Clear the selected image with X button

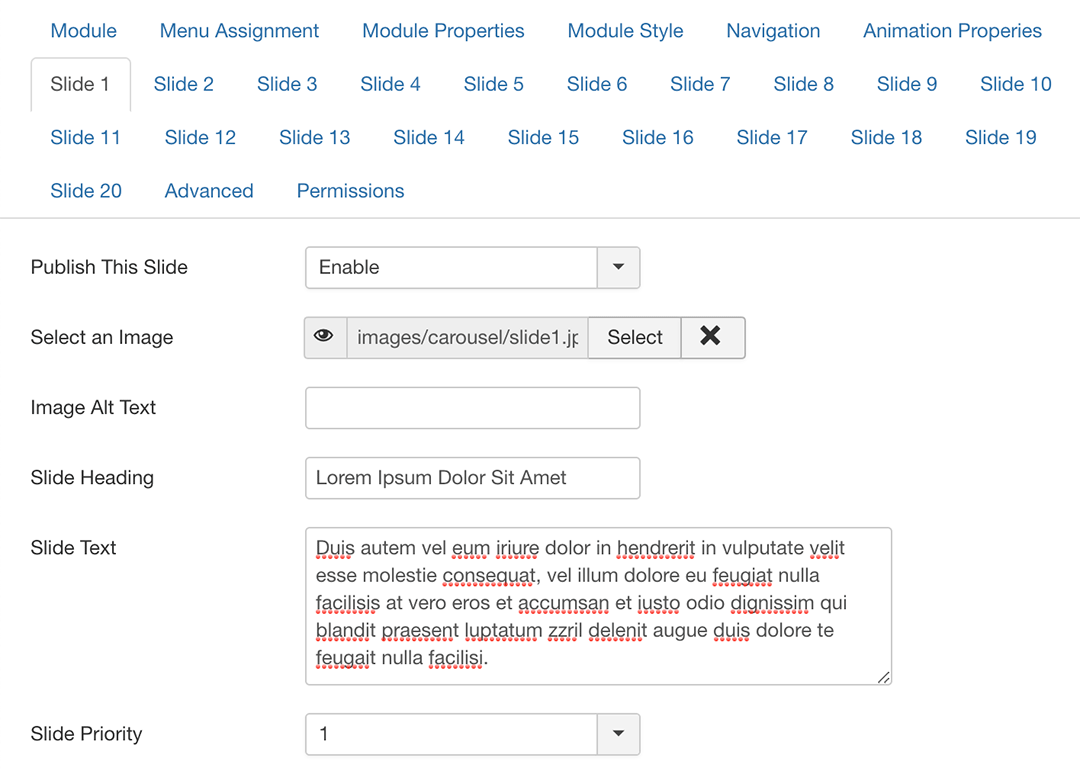(712, 338)
